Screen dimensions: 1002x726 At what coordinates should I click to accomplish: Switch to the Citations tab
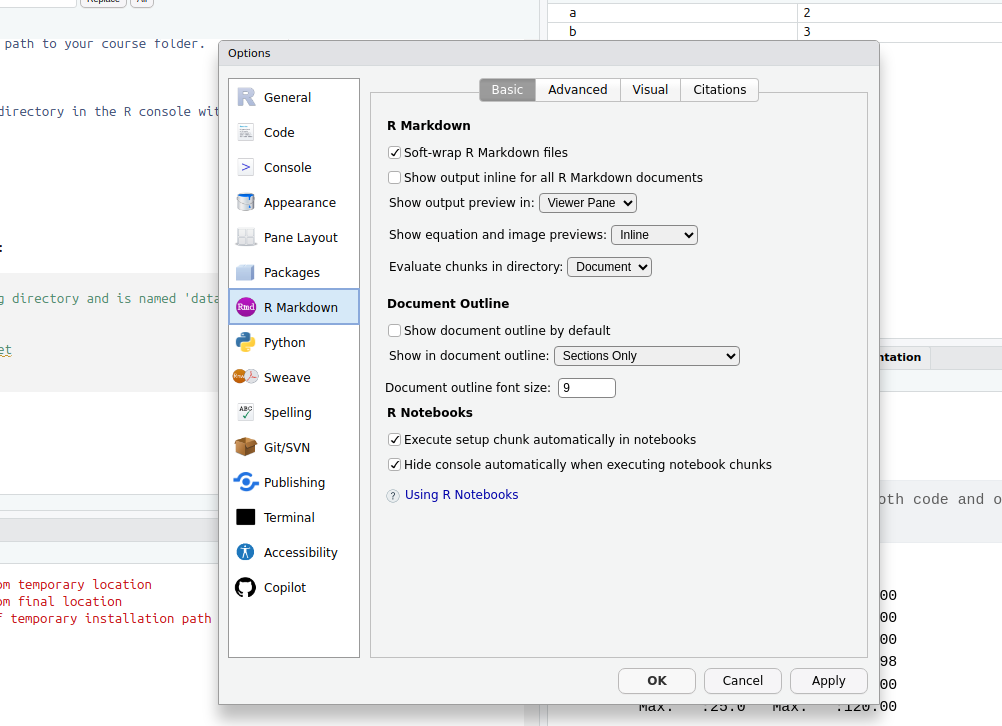point(719,90)
